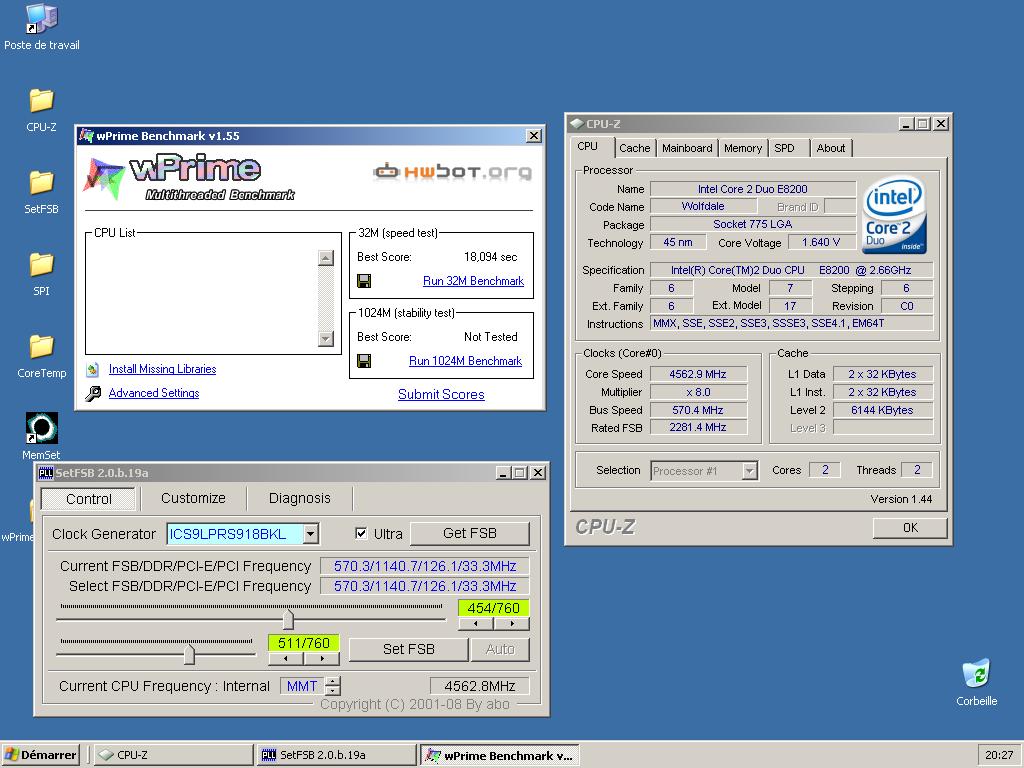Click Démarrer start button
Screen dimensions: 1024x768
[x=40, y=755]
